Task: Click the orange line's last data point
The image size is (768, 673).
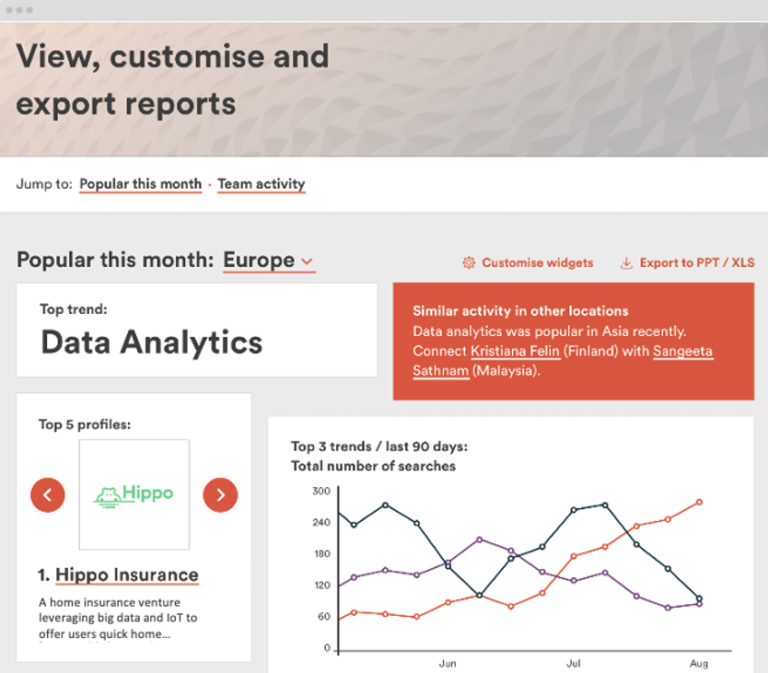Action: point(699,502)
